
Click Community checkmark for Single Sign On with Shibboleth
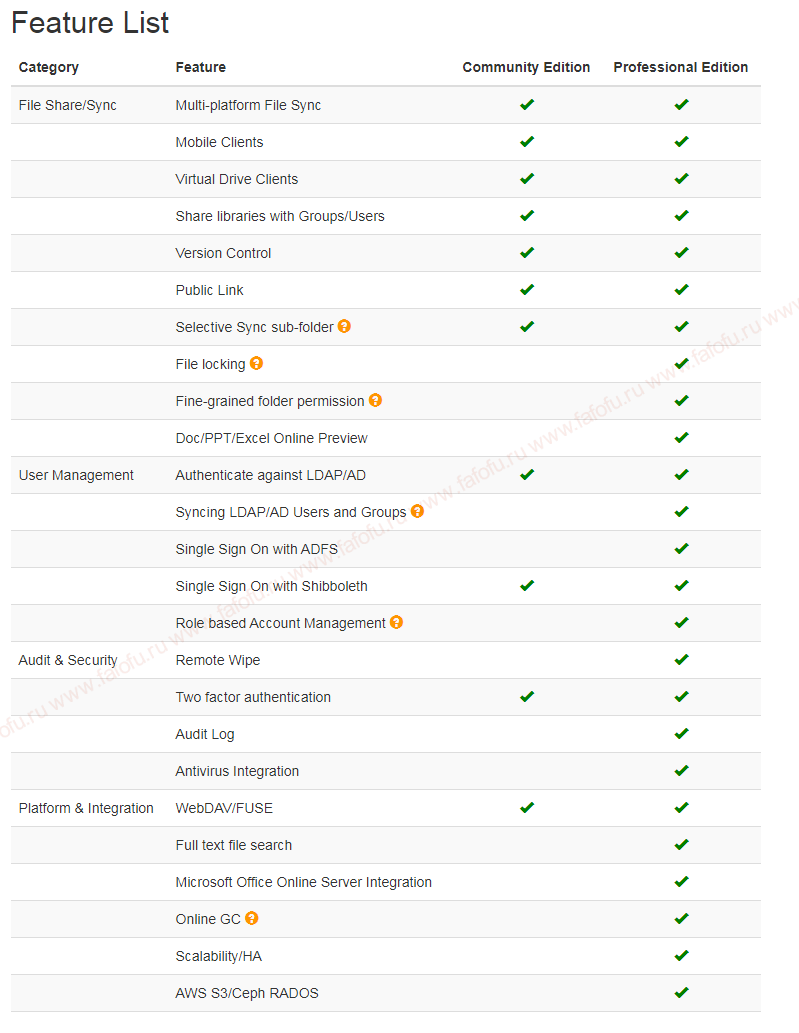527,585
